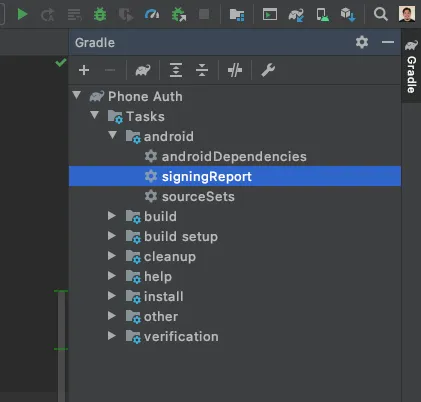Image resolution: width=421 pixels, height=402 pixels.
Task: Open Project Structure folder icon
Action: coord(237,15)
